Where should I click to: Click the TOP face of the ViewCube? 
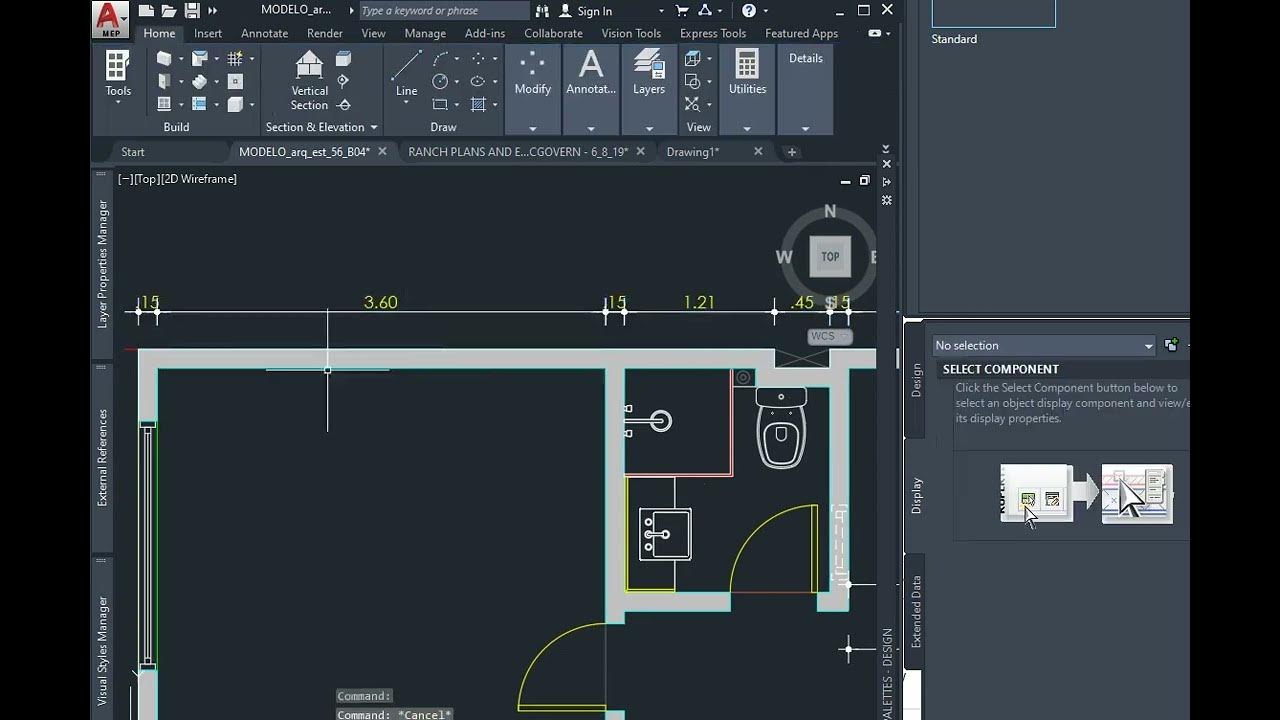coord(830,256)
